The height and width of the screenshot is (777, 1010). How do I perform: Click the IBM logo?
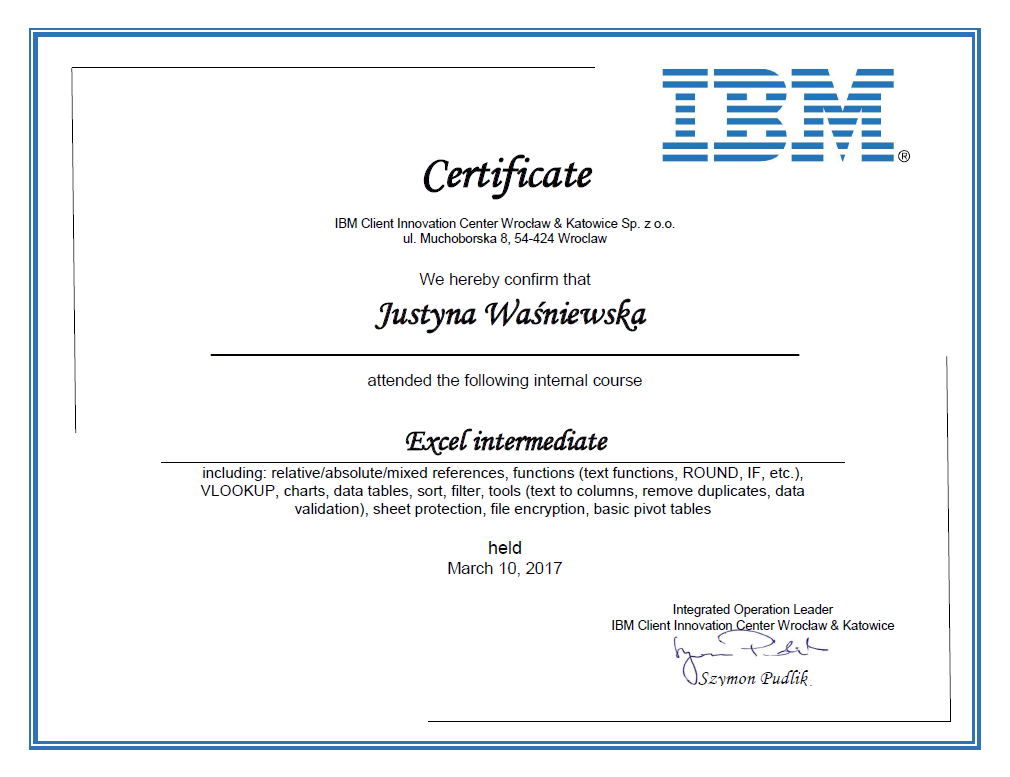[x=778, y=115]
